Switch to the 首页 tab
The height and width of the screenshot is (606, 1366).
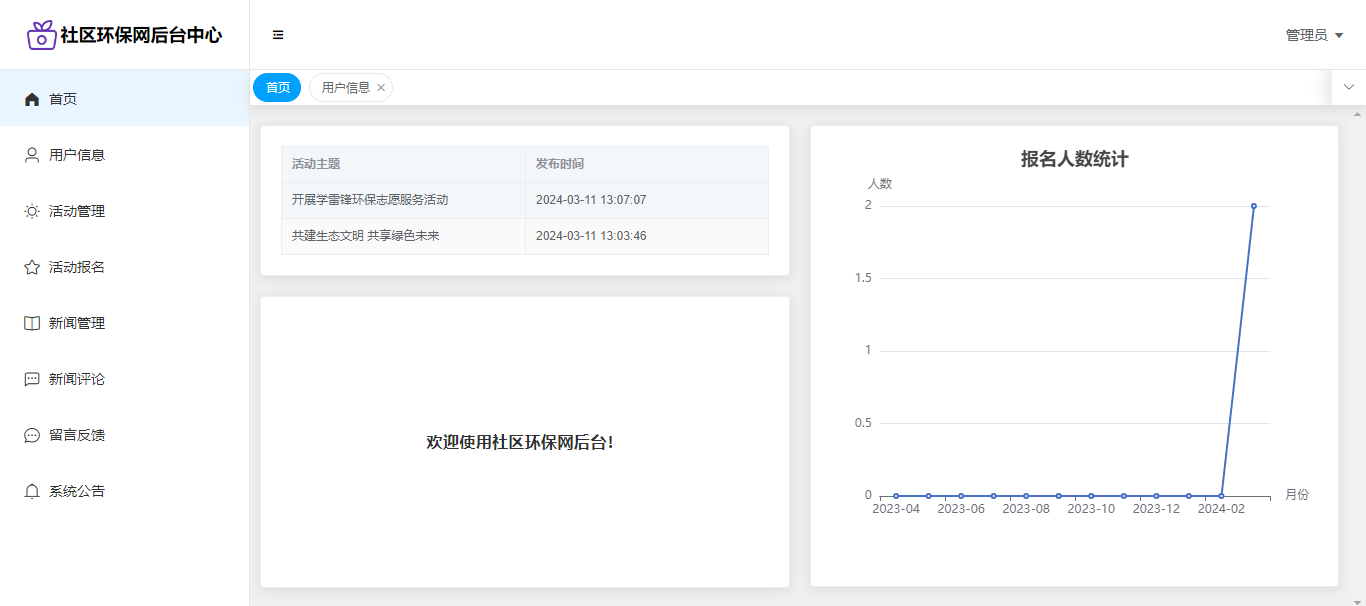277,88
